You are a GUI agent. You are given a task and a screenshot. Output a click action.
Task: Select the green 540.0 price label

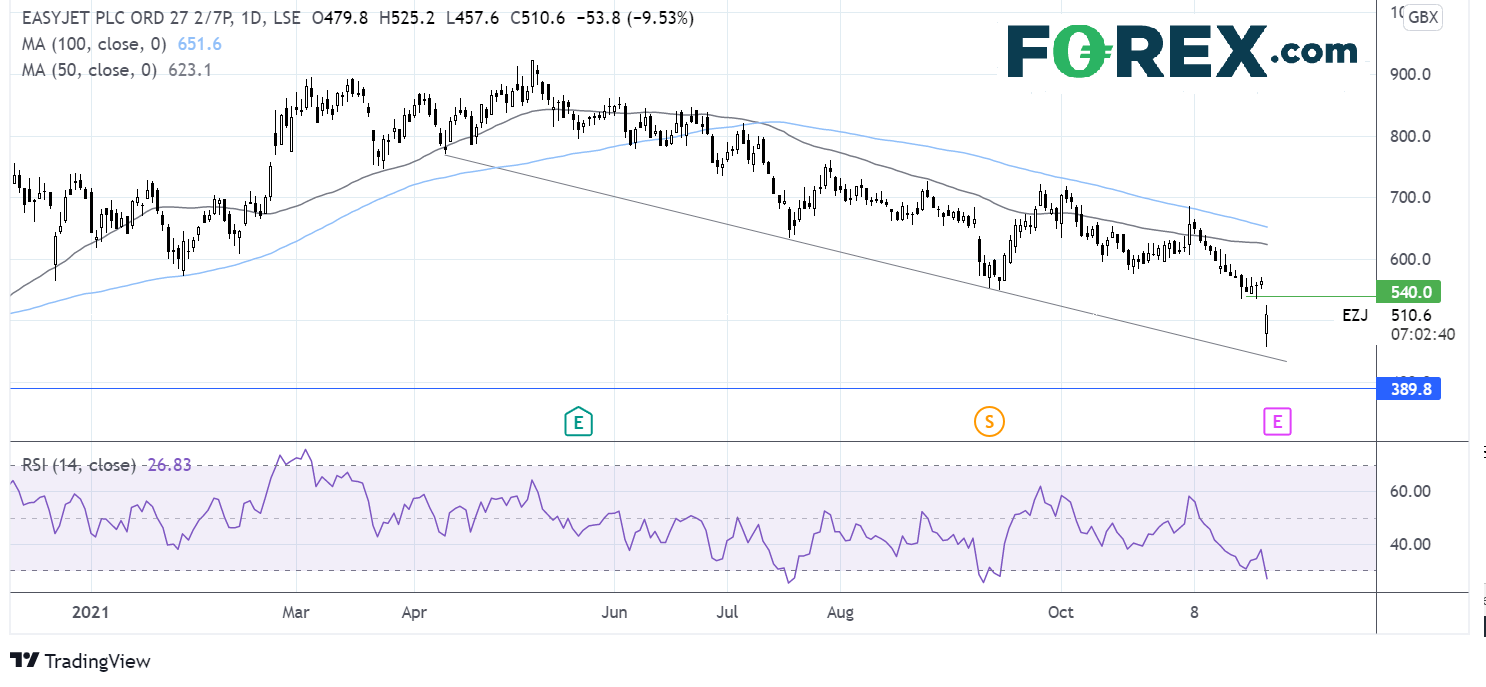click(1408, 292)
